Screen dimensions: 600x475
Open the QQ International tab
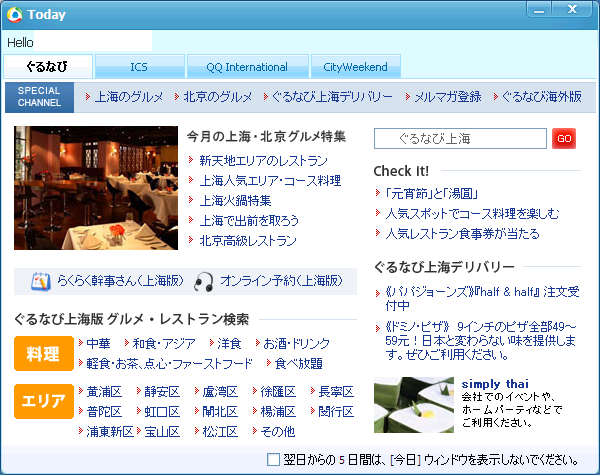247,67
